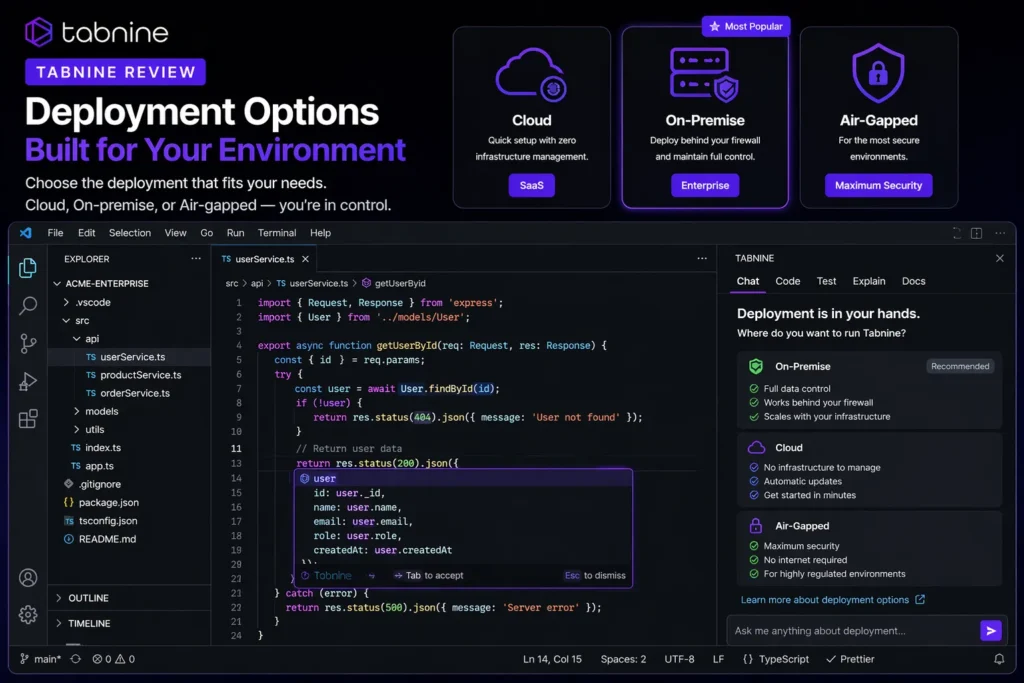Click the Maximum Security button
The height and width of the screenshot is (683, 1024).
click(878, 185)
